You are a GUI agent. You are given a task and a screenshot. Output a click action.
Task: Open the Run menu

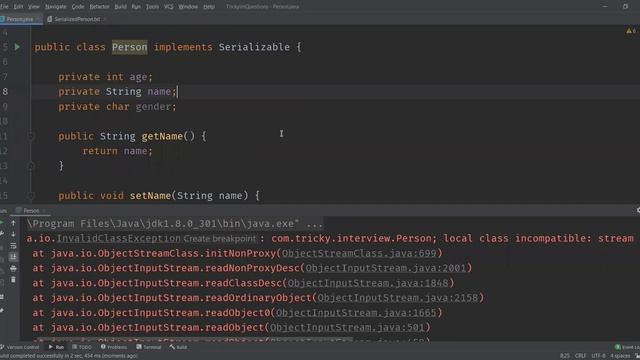tap(136, 7)
